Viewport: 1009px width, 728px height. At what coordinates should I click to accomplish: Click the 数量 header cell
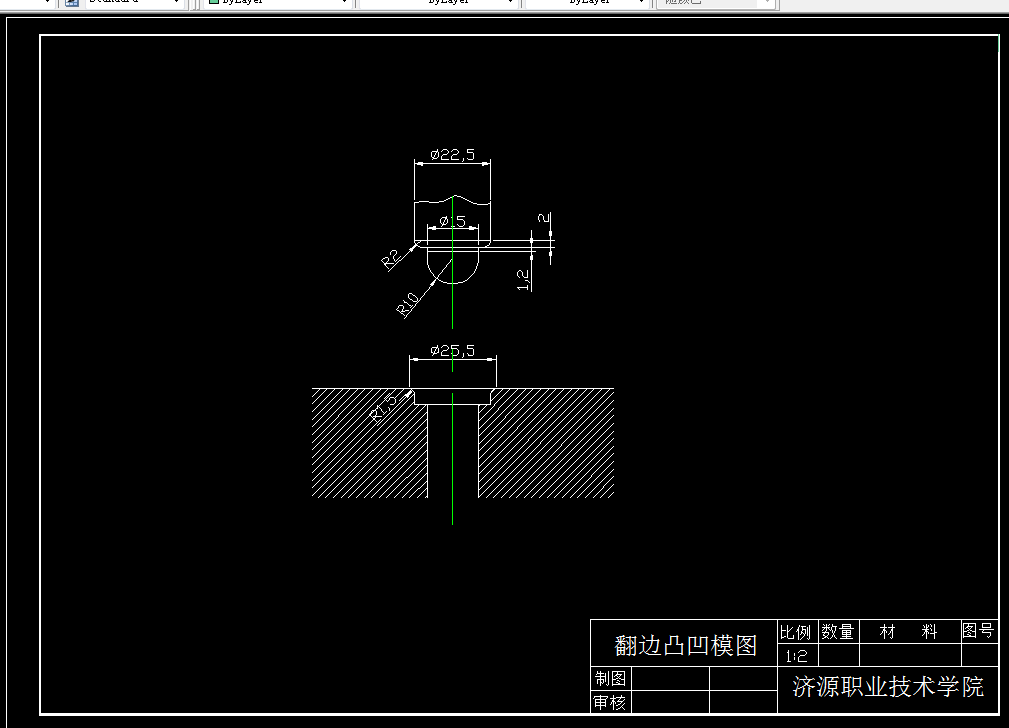click(x=838, y=632)
